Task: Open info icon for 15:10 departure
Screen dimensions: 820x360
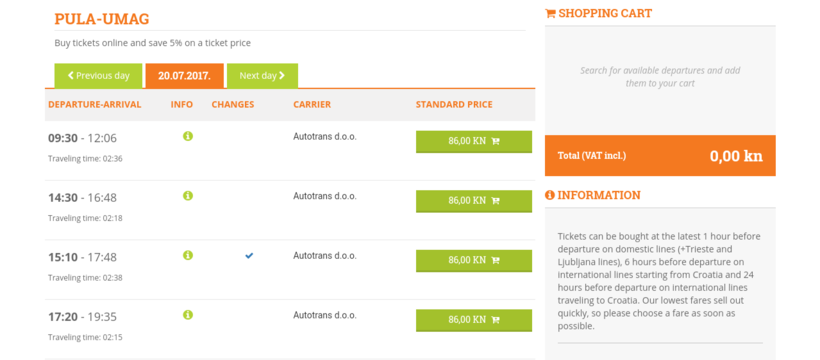Action: (x=188, y=255)
